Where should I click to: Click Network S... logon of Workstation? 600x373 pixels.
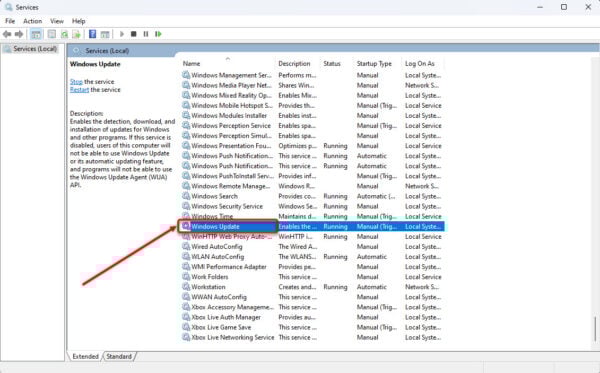(x=422, y=287)
